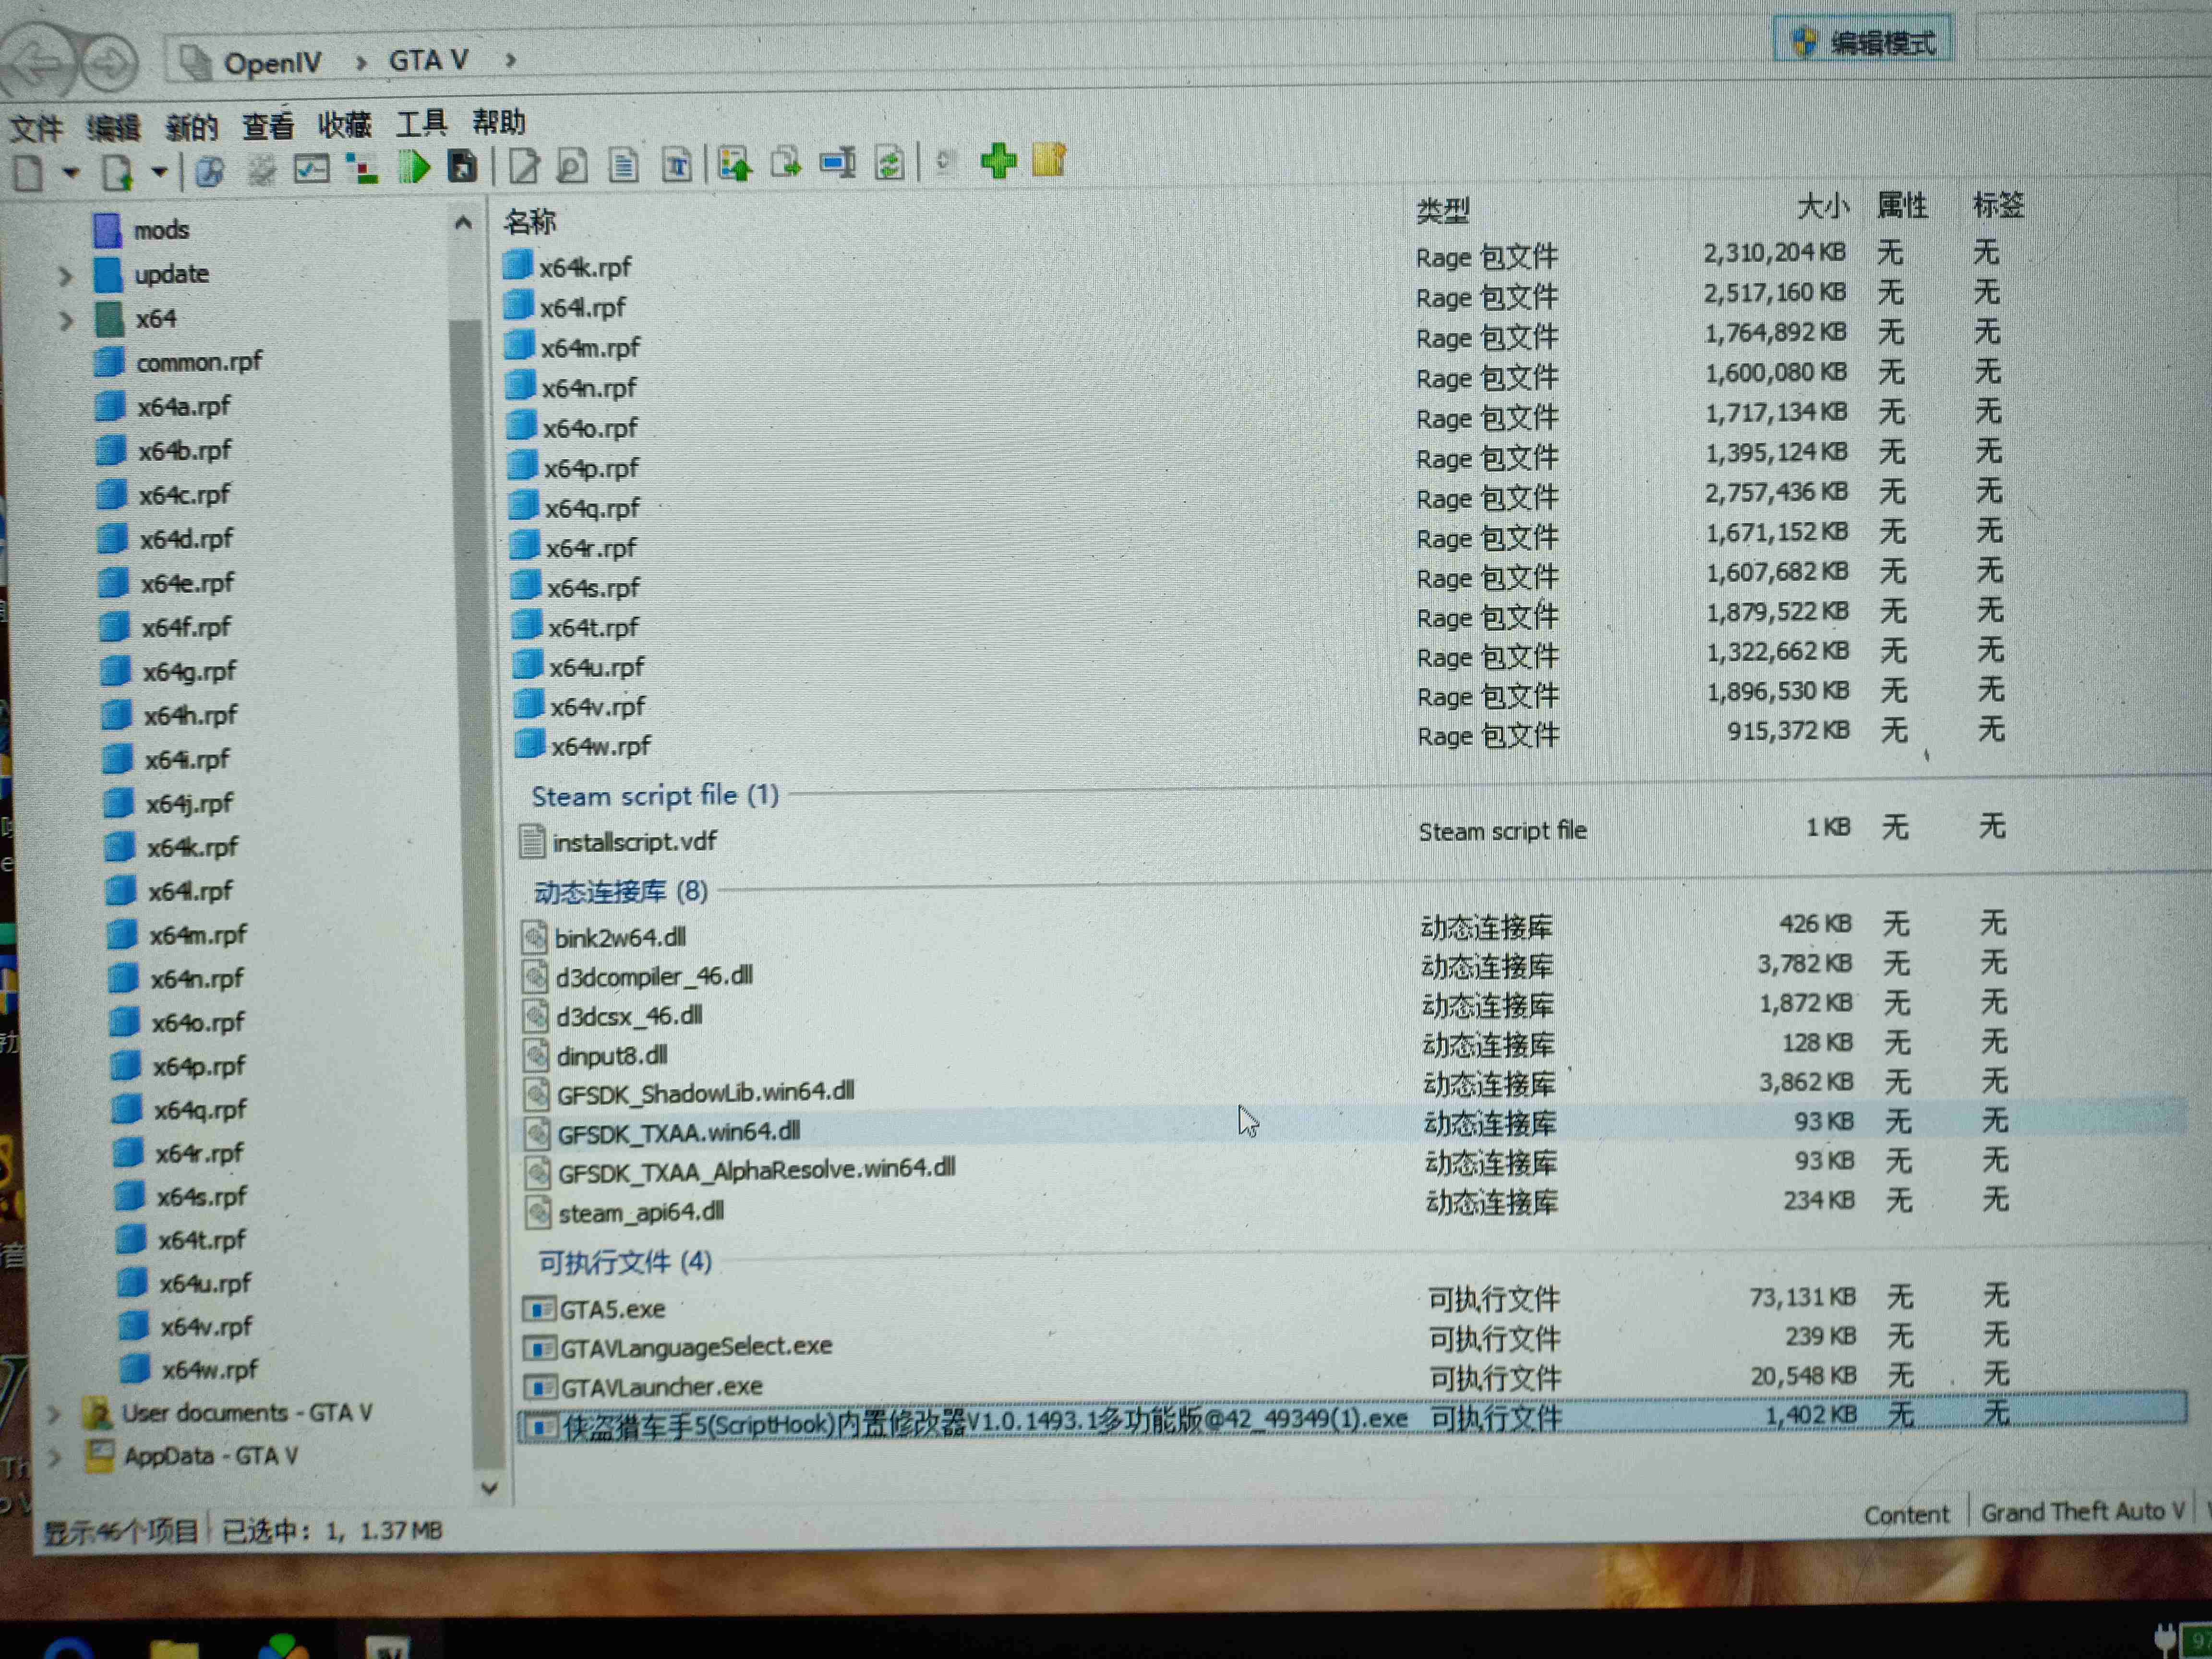Click the green plus add icon

[998, 160]
